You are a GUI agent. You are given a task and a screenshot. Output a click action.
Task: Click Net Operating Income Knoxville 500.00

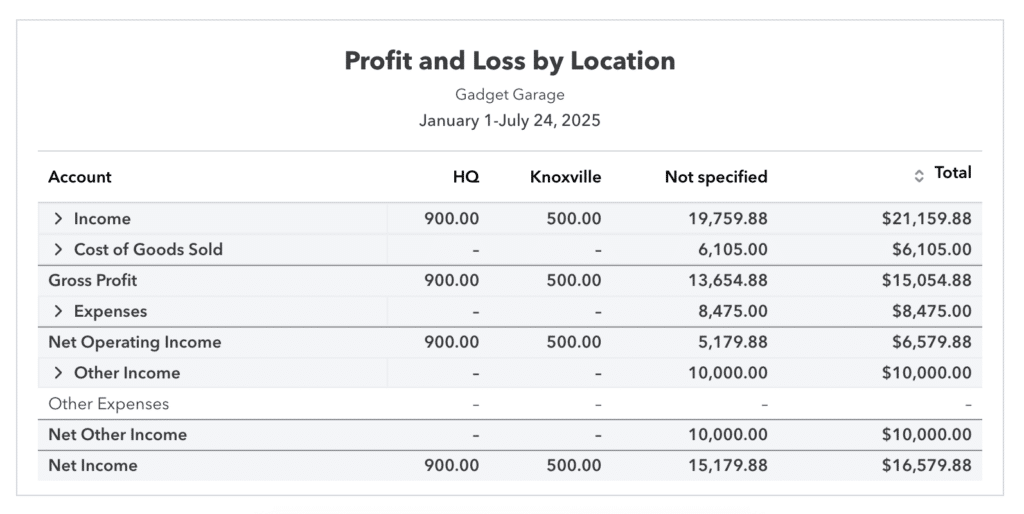point(574,342)
